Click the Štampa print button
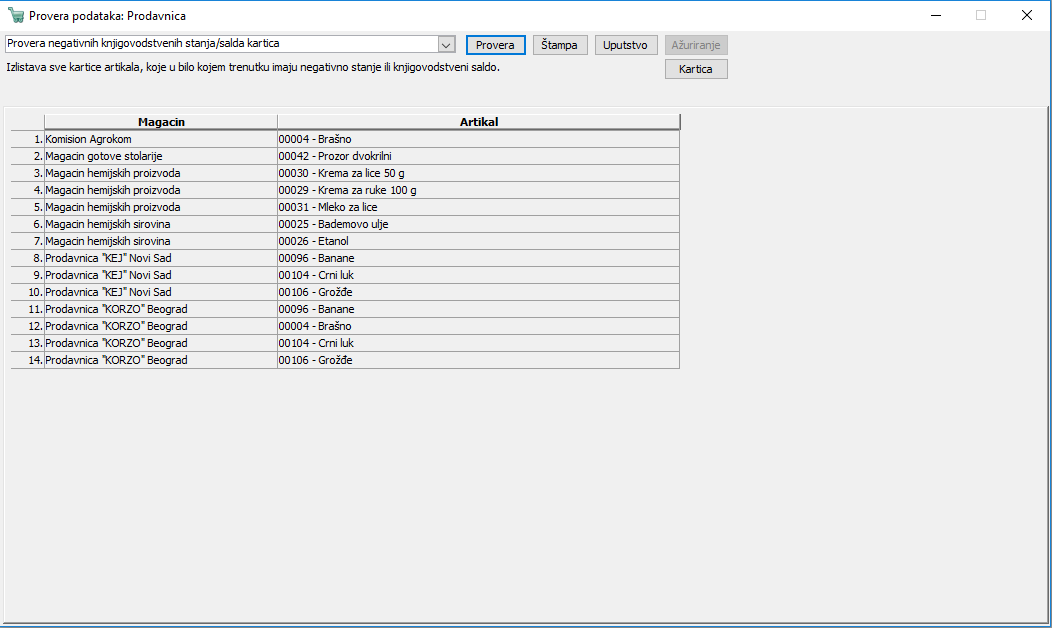The height and width of the screenshot is (628, 1052). click(x=560, y=45)
